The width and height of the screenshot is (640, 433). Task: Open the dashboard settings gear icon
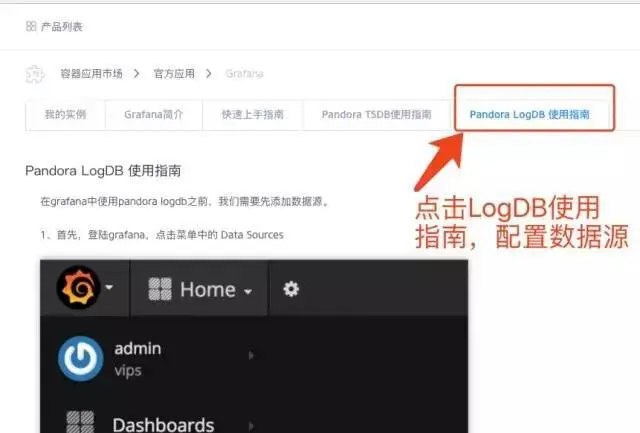tap(291, 289)
